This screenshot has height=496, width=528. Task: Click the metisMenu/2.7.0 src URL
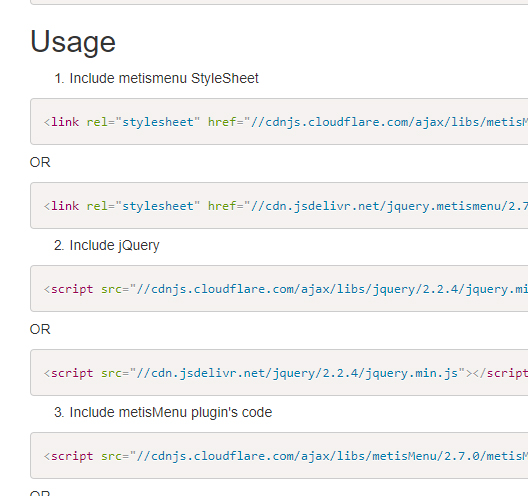329,456
